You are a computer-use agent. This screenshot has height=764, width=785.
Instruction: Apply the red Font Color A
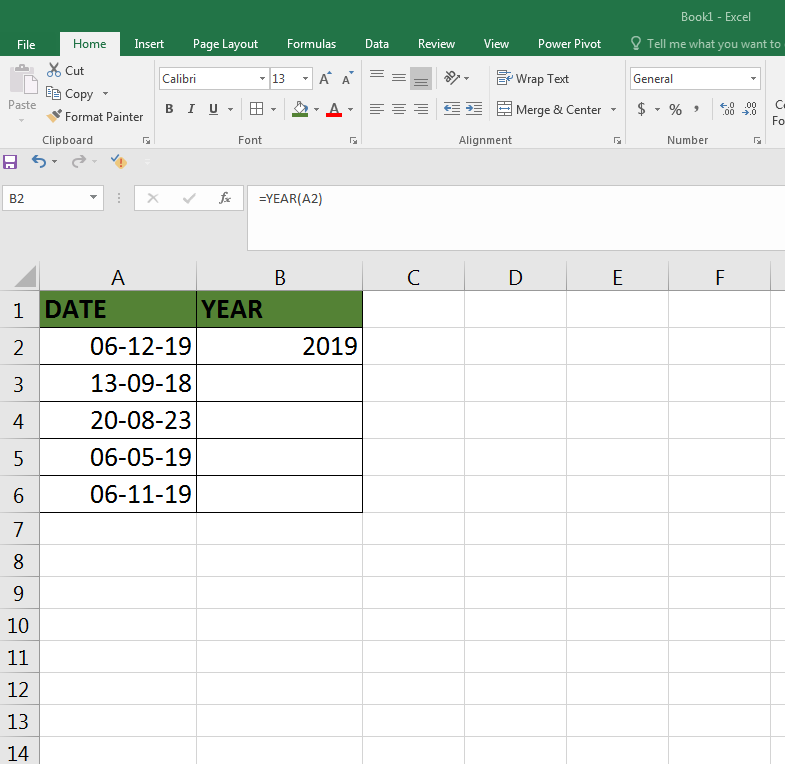click(334, 109)
